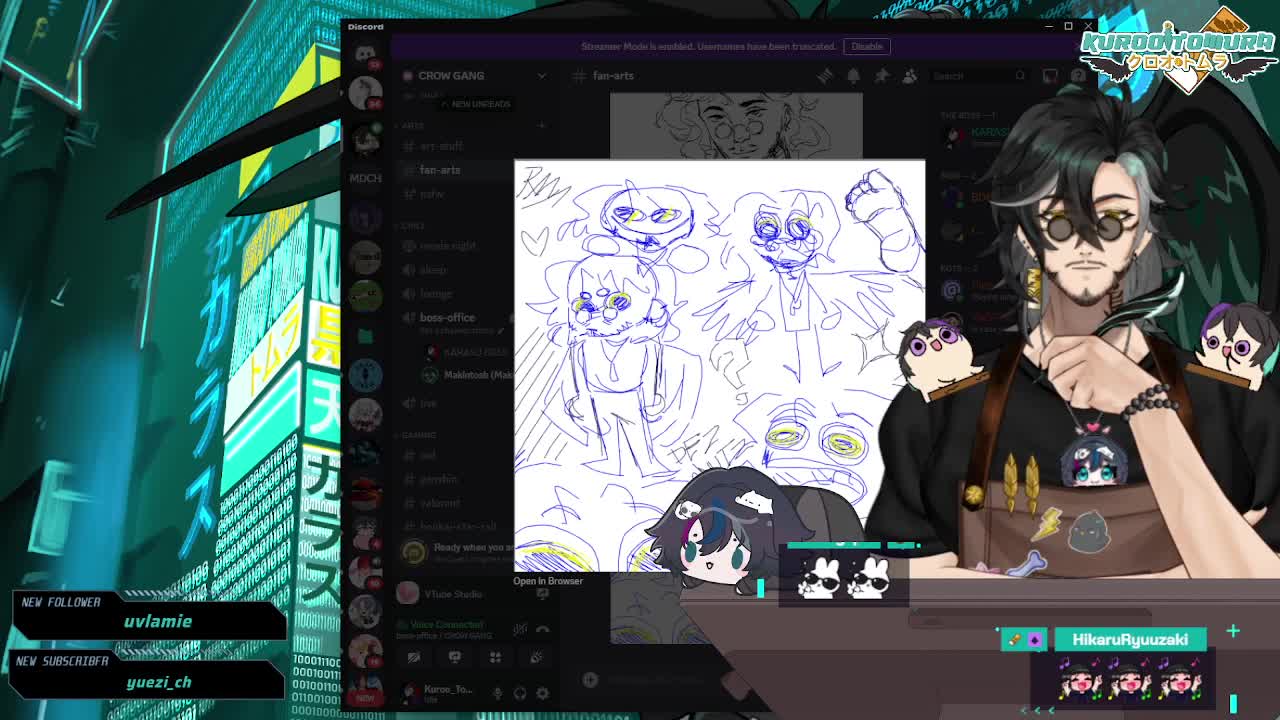
Task: View enlarged blue sketch fan-art image
Action: coord(720,366)
